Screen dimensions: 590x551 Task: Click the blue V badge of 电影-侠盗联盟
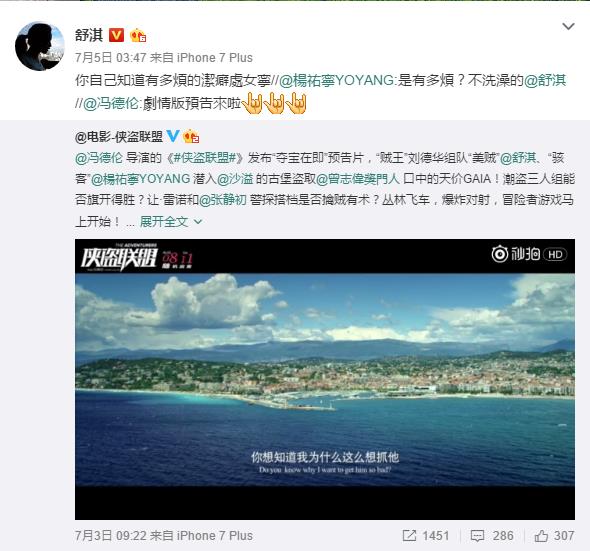point(173,136)
